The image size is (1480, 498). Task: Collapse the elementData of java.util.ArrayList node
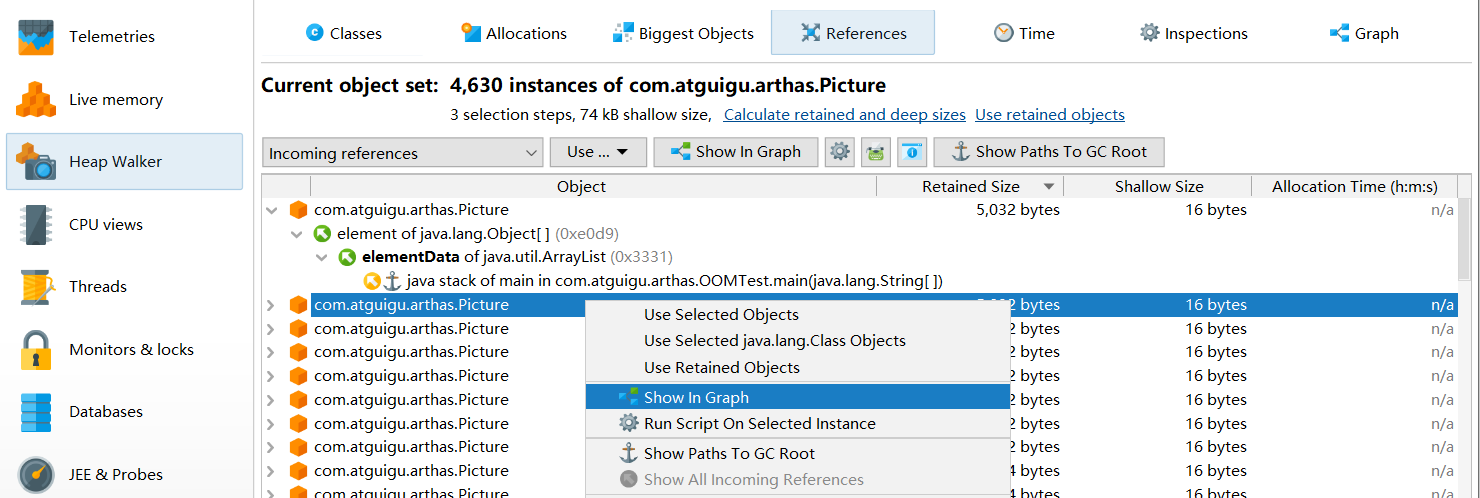pyautogui.click(x=320, y=258)
